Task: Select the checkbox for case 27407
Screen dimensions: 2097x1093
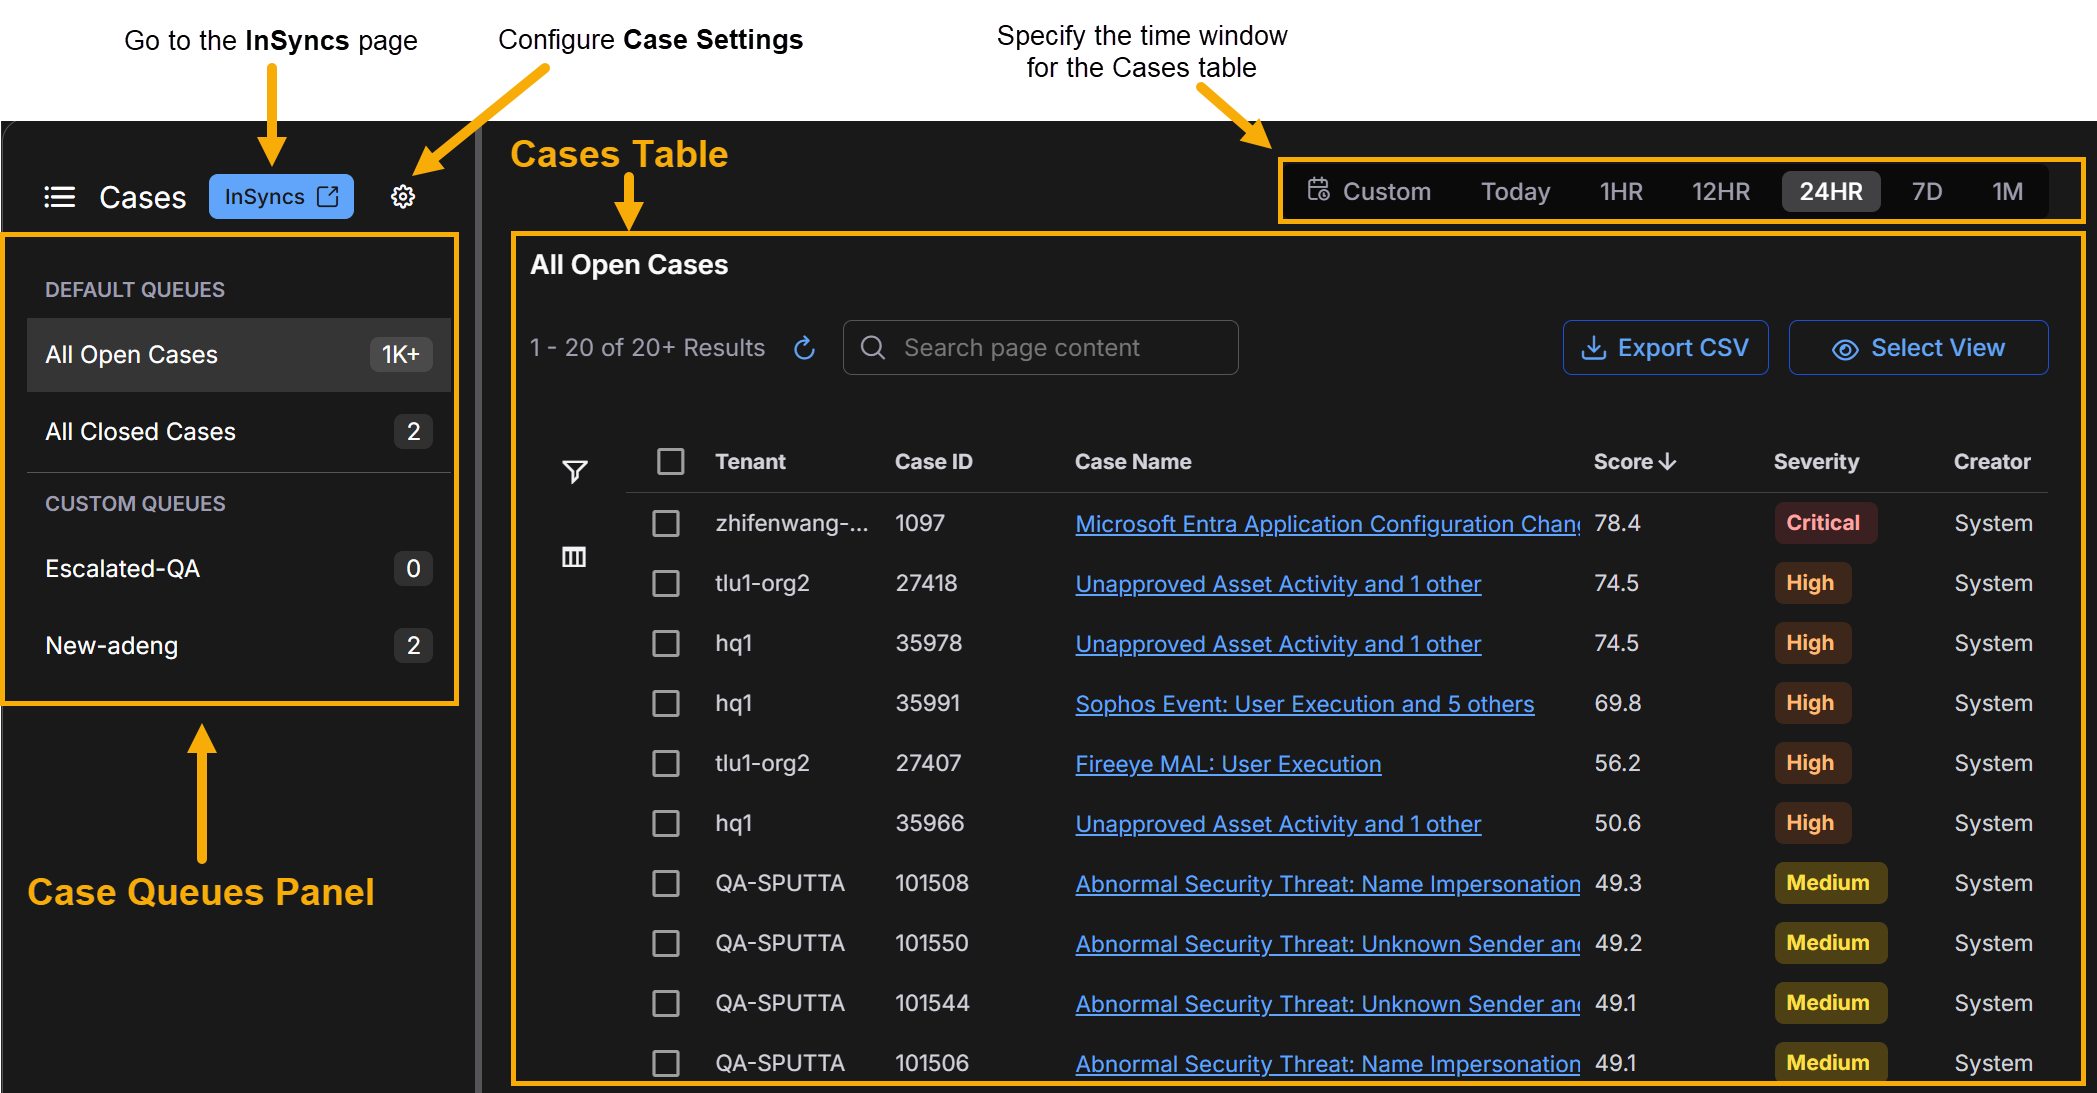Action: 666,764
